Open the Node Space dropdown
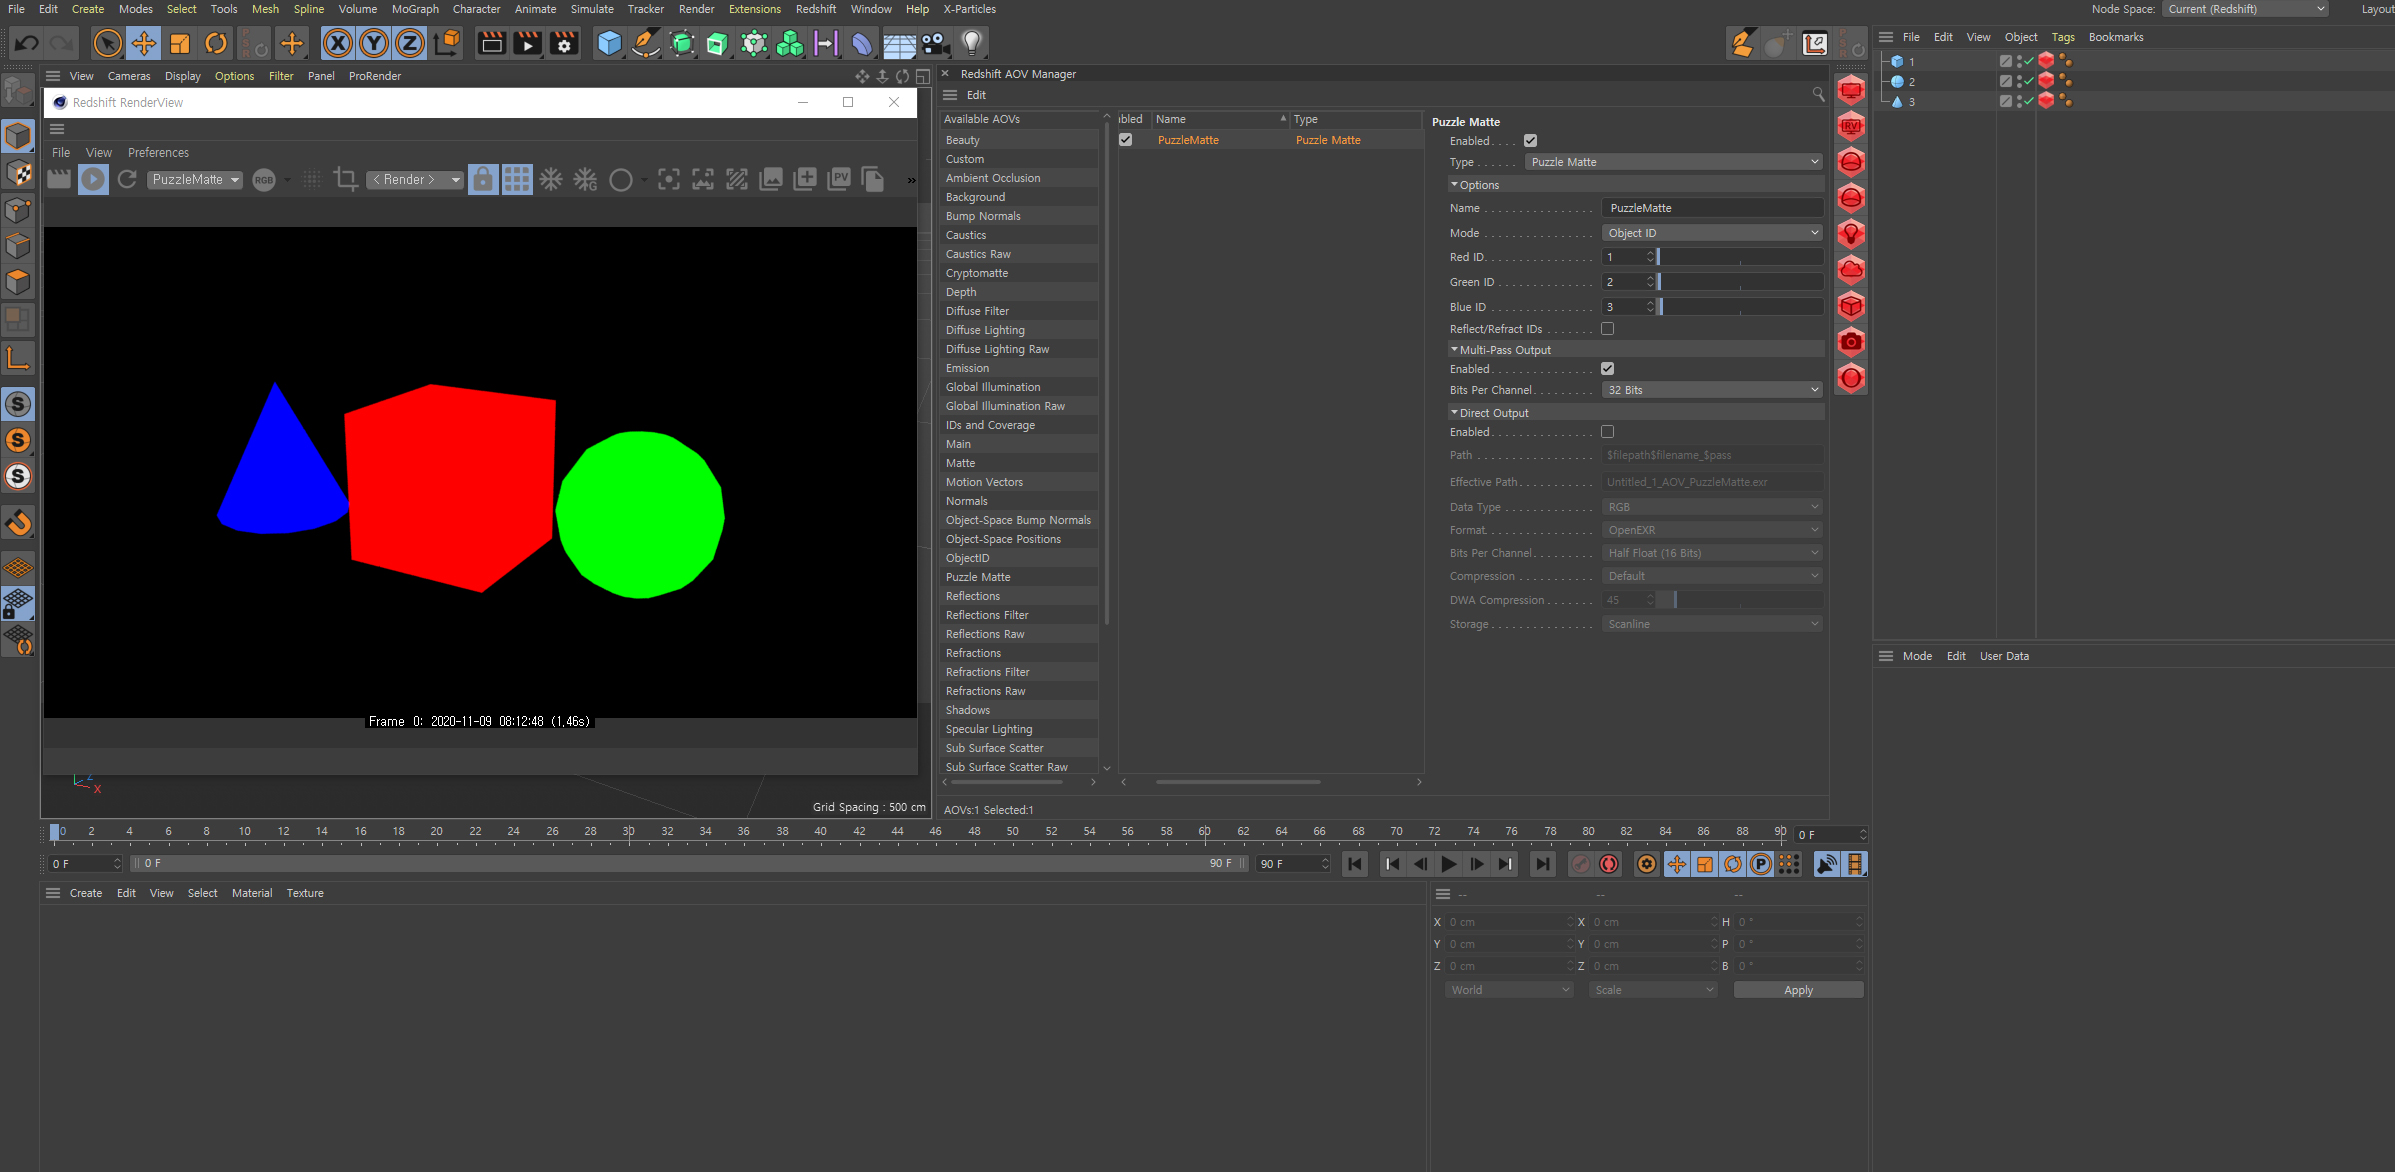 2245,9
